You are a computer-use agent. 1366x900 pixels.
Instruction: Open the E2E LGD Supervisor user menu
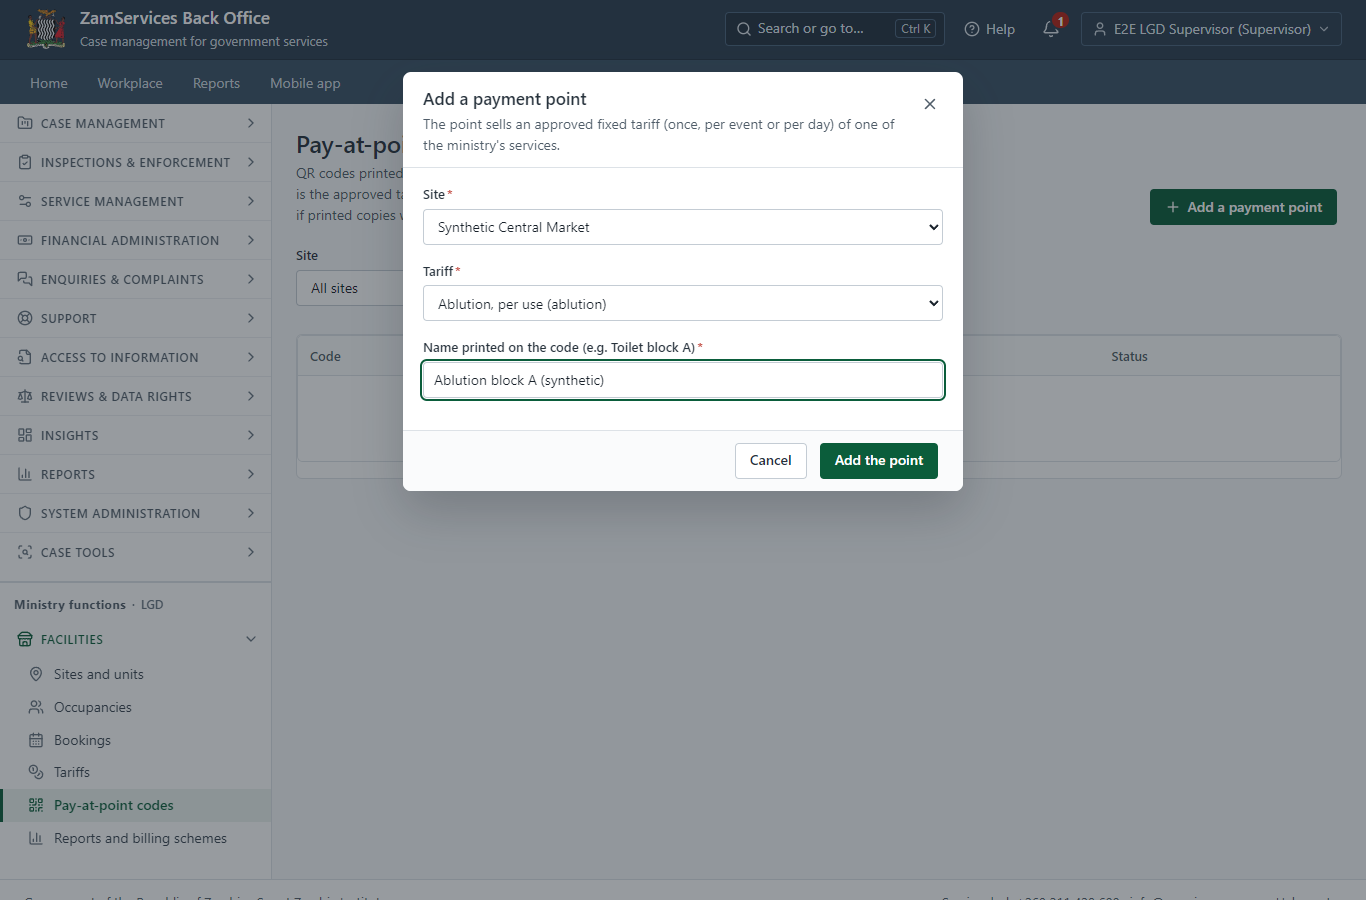tap(1211, 29)
